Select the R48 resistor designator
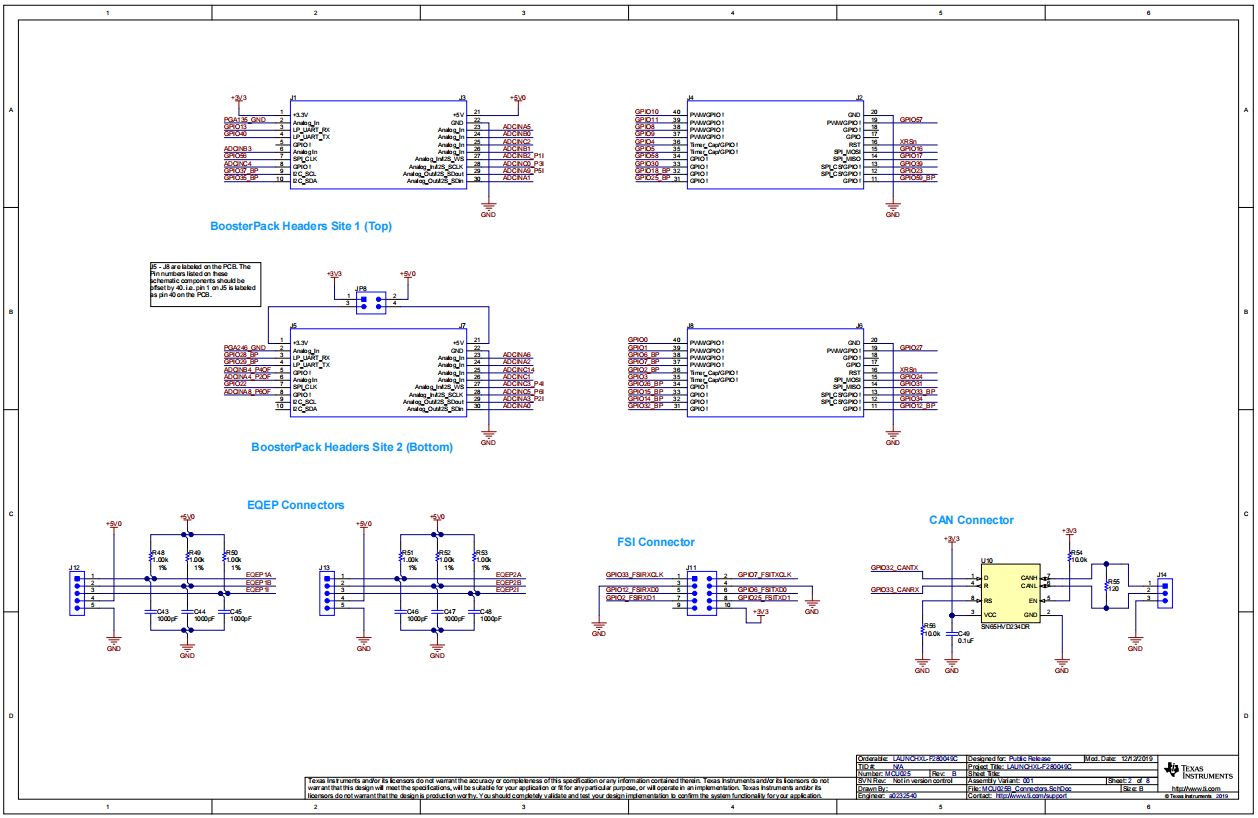Viewport: 1258px width, 818px height. coord(158,552)
